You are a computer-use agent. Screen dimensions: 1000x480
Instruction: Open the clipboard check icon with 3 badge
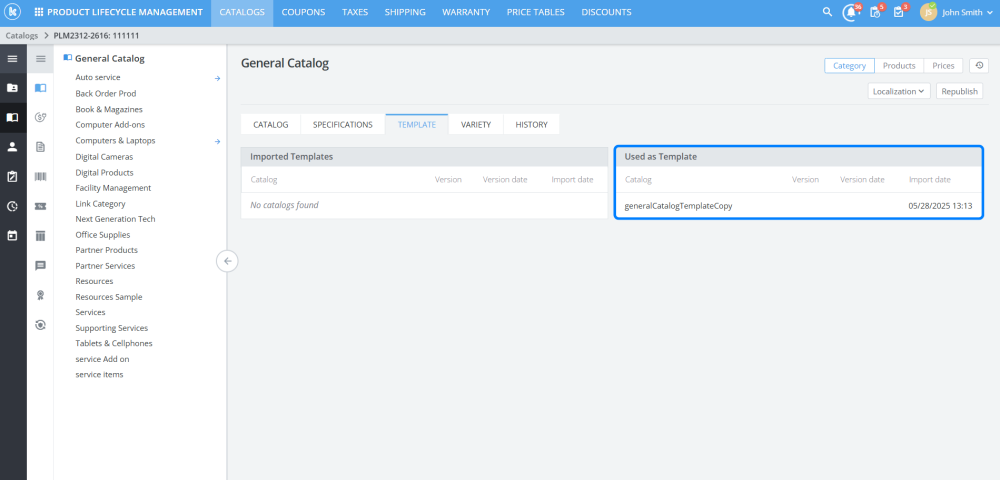[899, 12]
